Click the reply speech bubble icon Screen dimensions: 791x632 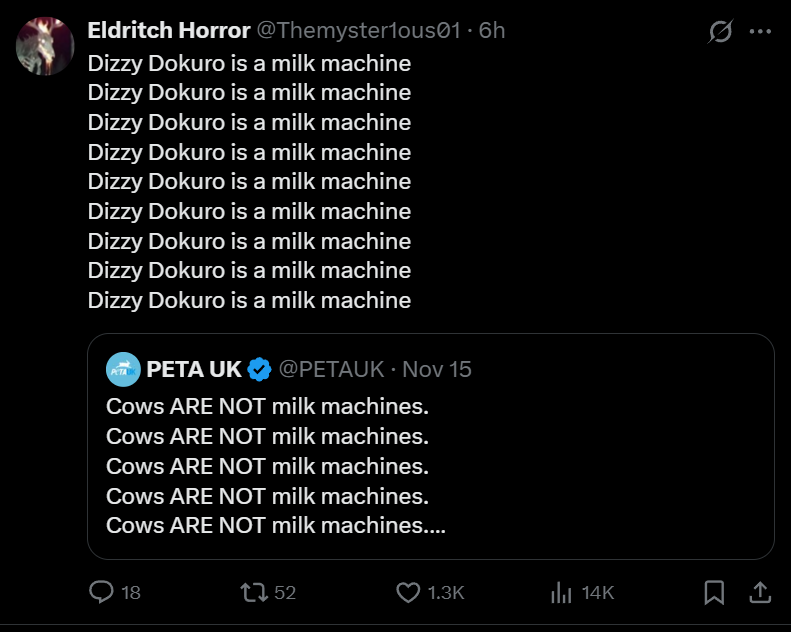[102, 593]
